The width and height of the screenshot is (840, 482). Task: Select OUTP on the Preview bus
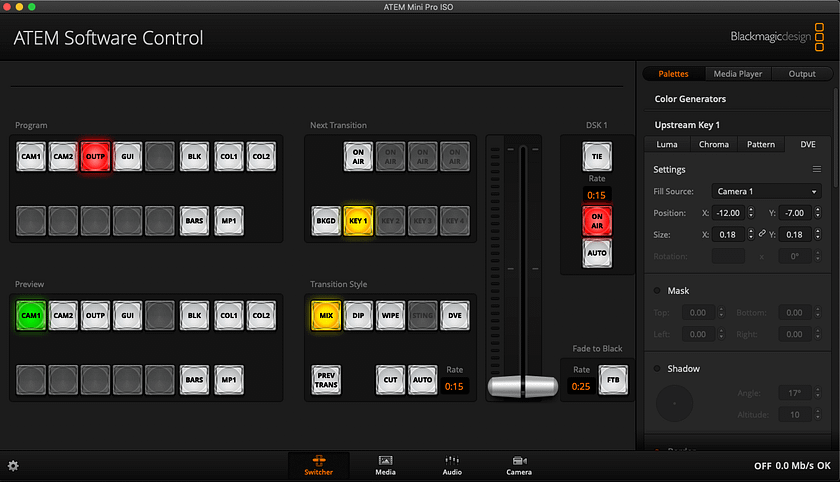coord(95,315)
